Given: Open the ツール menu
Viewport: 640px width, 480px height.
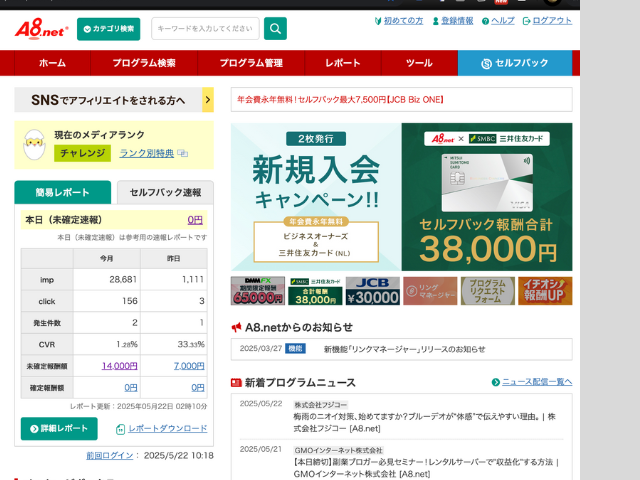Looking at the screenshot, I should (419, 63).
